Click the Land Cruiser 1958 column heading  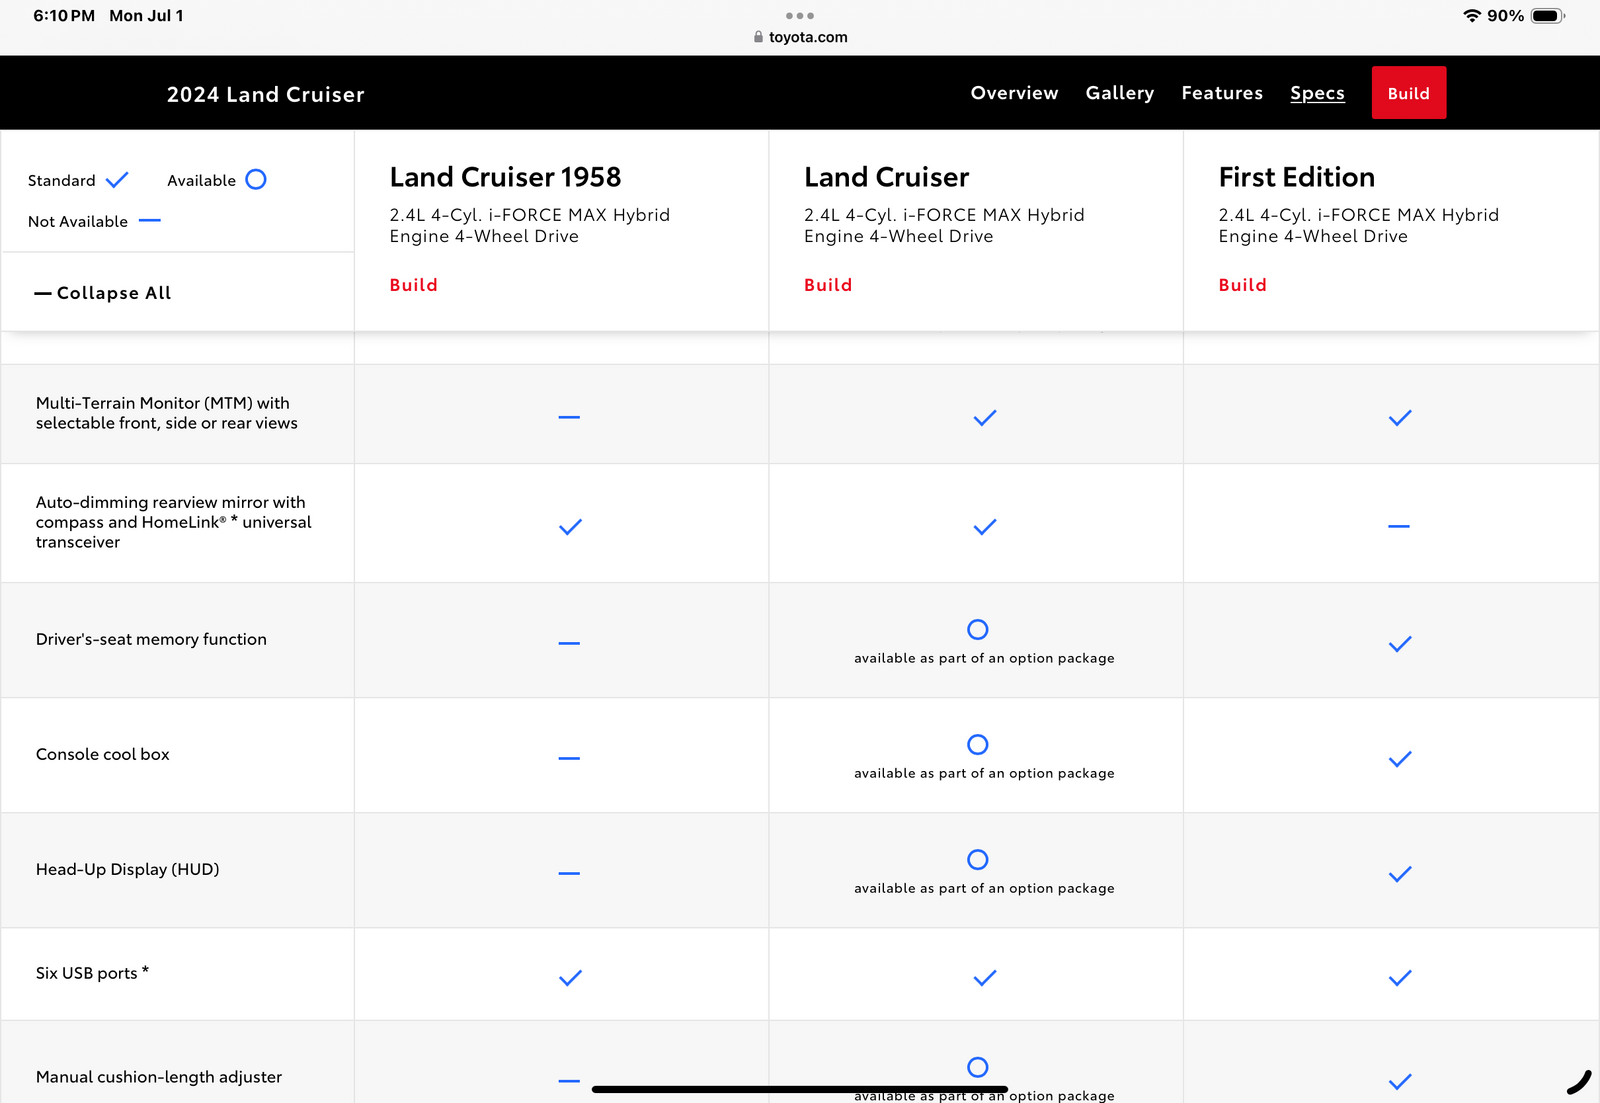click(x=505, y=177)
